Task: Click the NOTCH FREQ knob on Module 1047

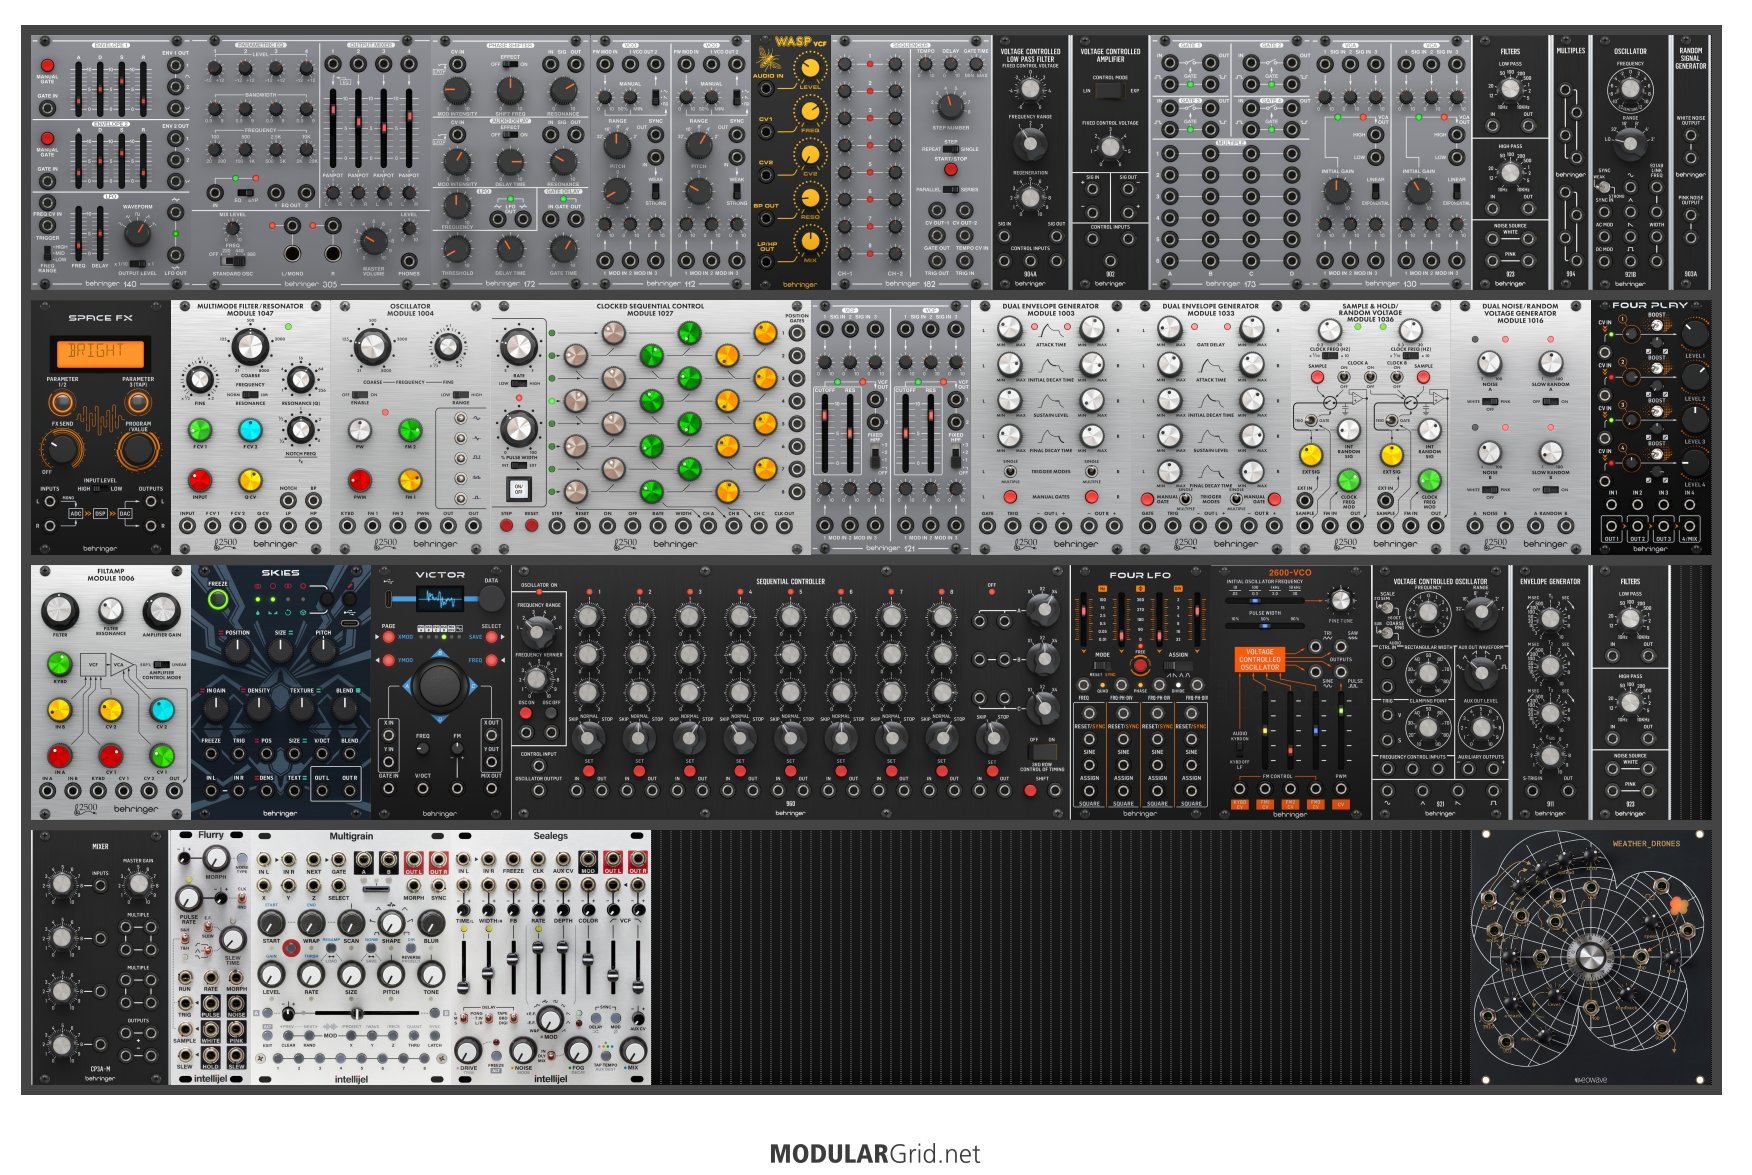Action: pyautogui.click(x=300, y=430)
